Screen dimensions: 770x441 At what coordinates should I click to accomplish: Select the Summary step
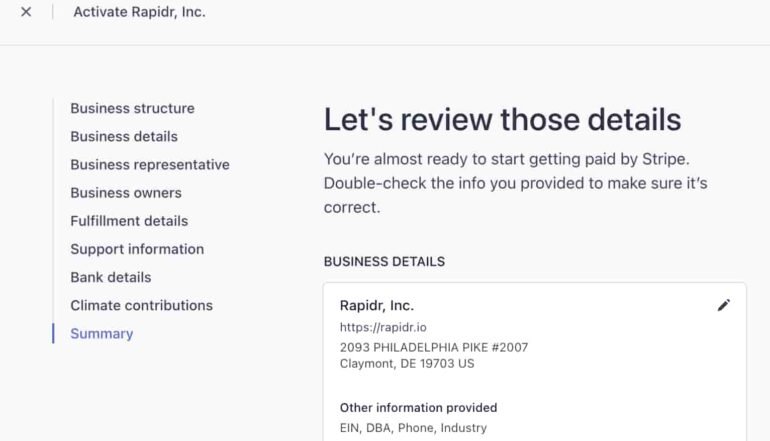[101, 333]
